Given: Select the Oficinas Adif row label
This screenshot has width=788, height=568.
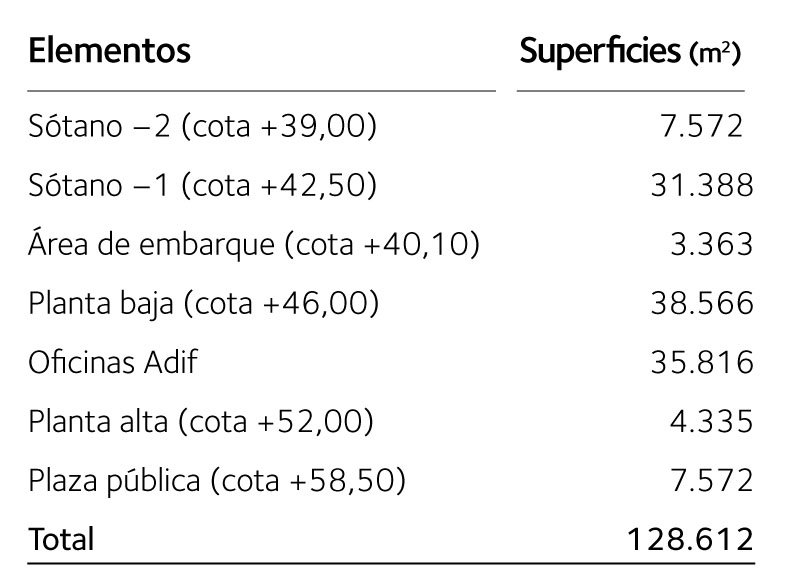Looking at the screenshot, I should tap(113, 362).
